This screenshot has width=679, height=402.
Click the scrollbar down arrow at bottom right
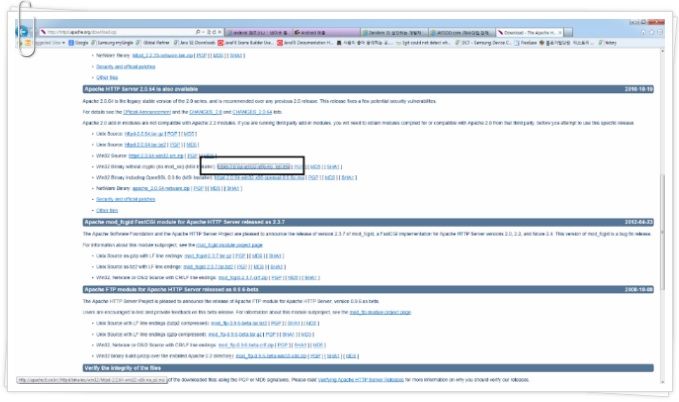pos(662,382)
